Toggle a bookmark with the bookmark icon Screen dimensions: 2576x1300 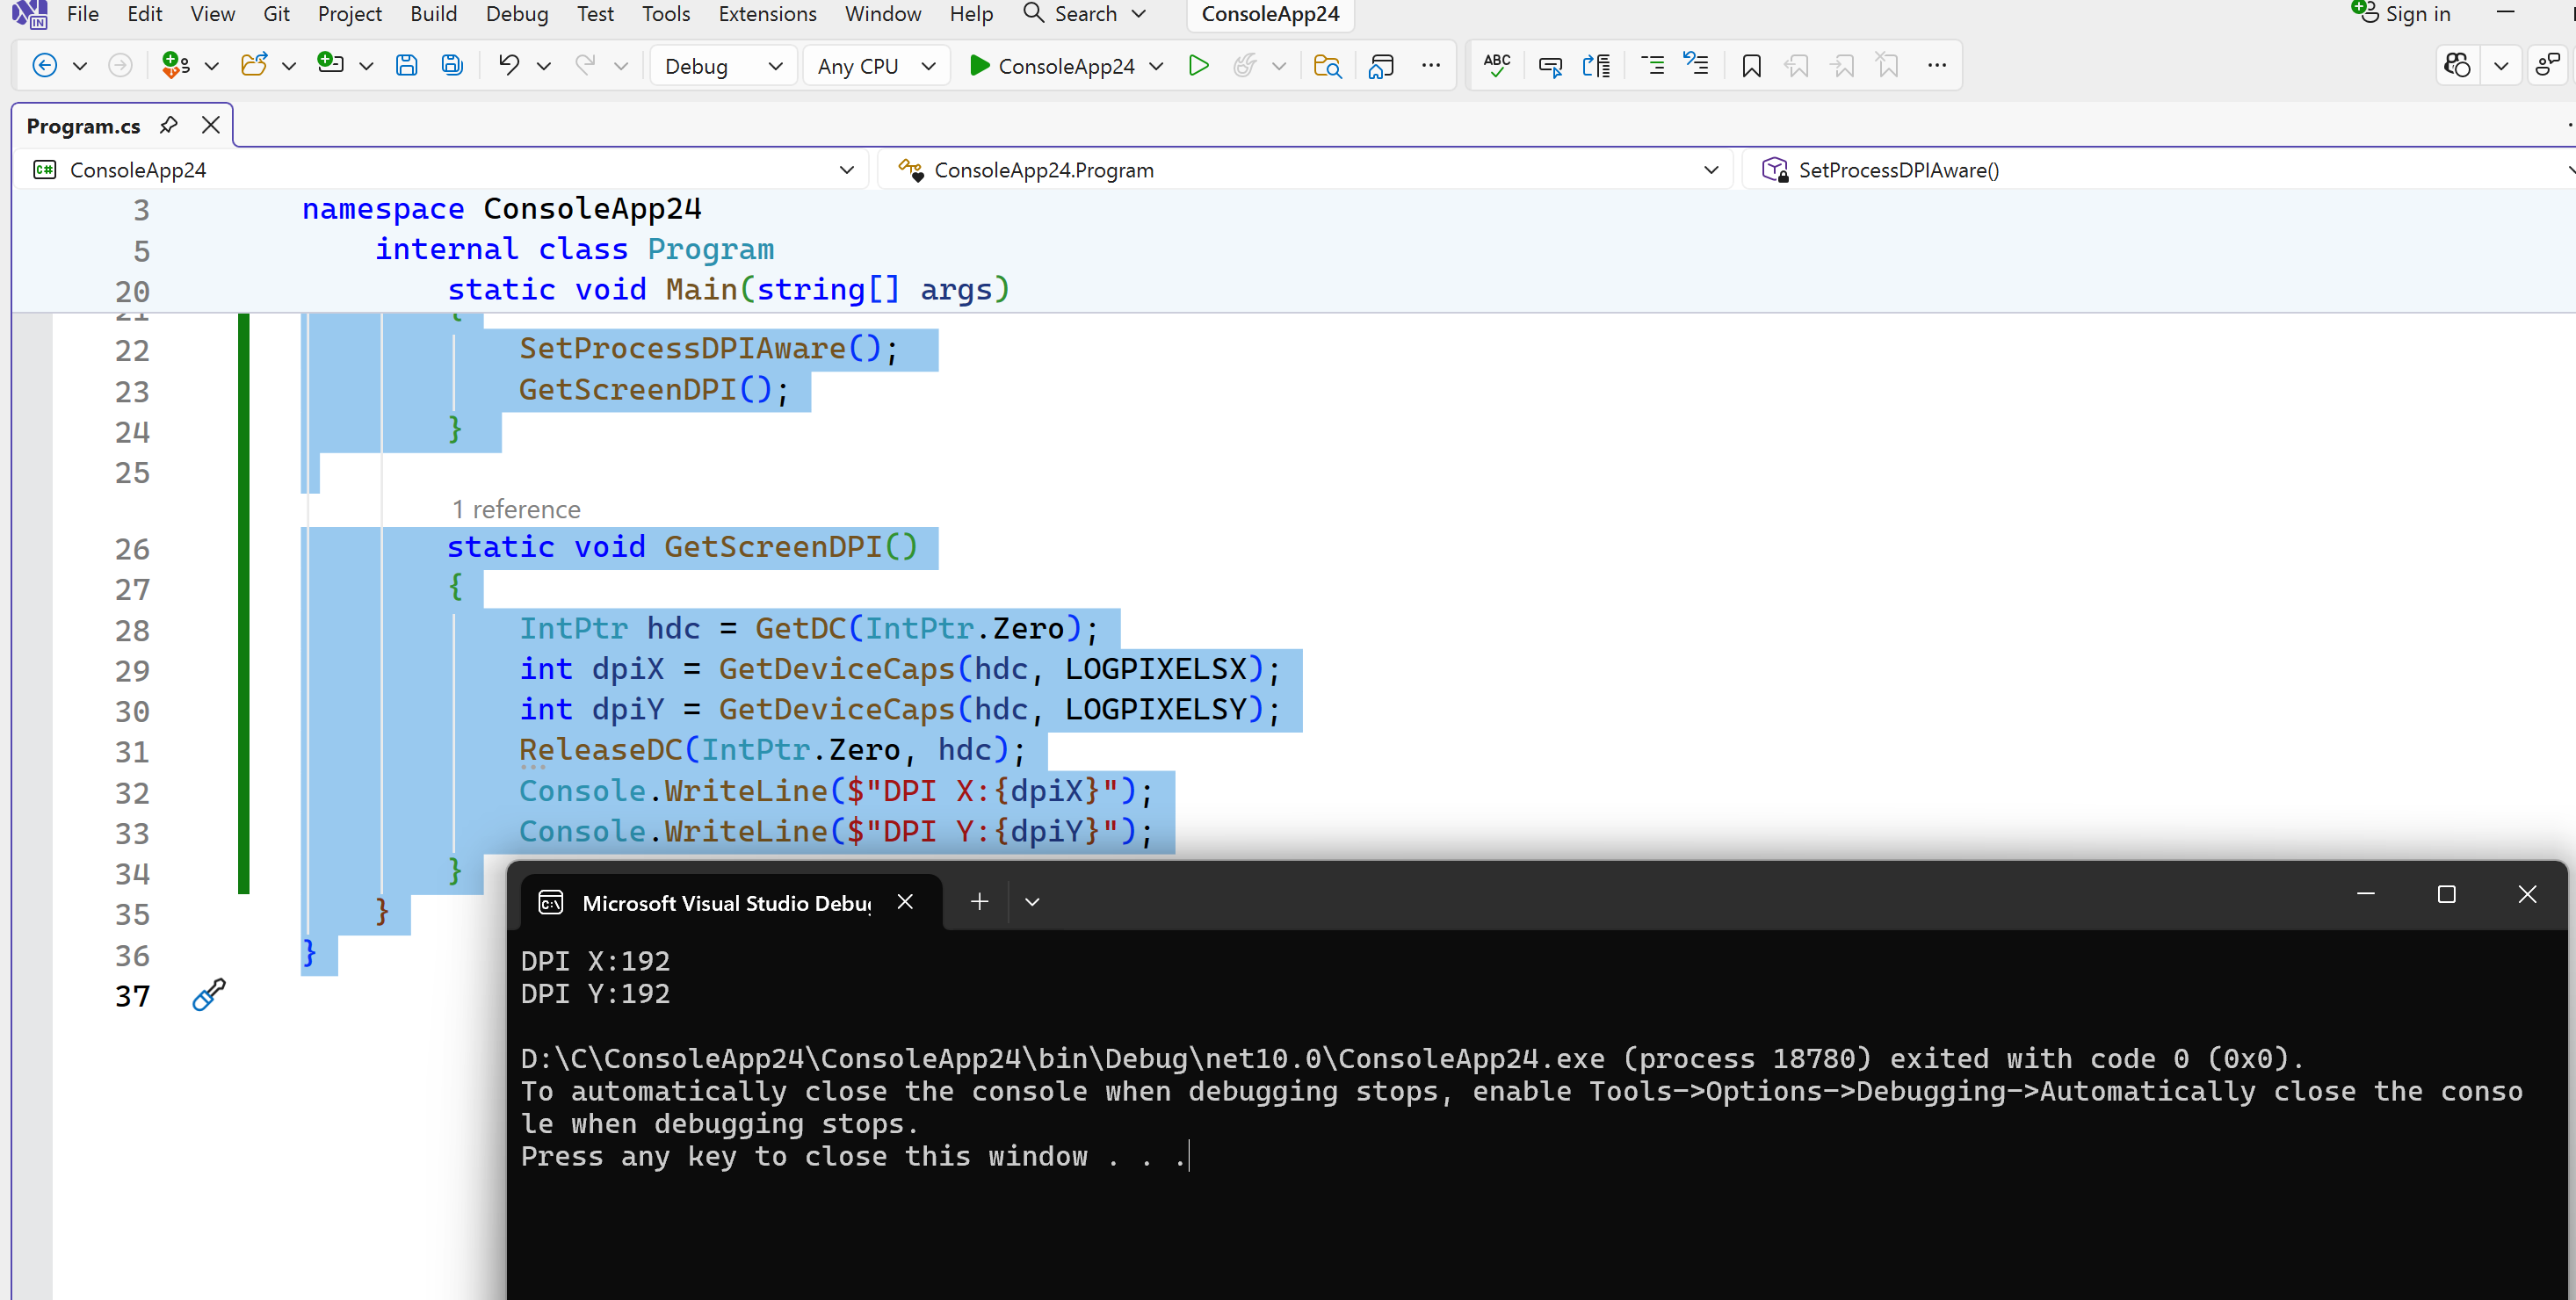(1751, 66)
